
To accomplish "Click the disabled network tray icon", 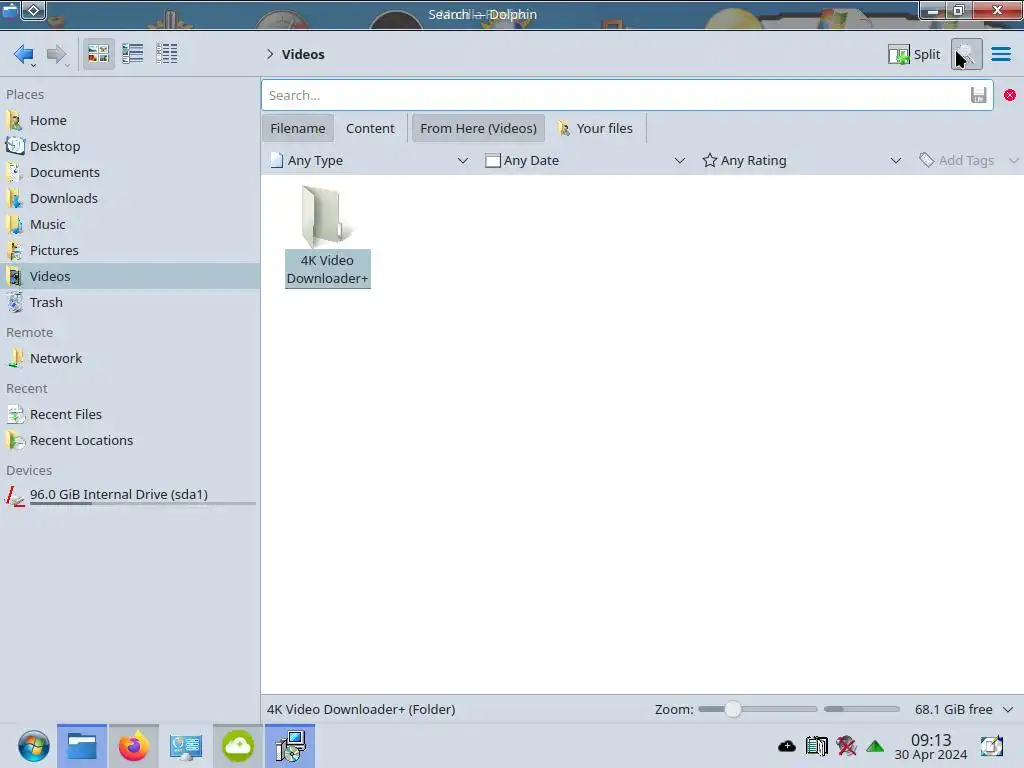I will [x=846, y=746].
